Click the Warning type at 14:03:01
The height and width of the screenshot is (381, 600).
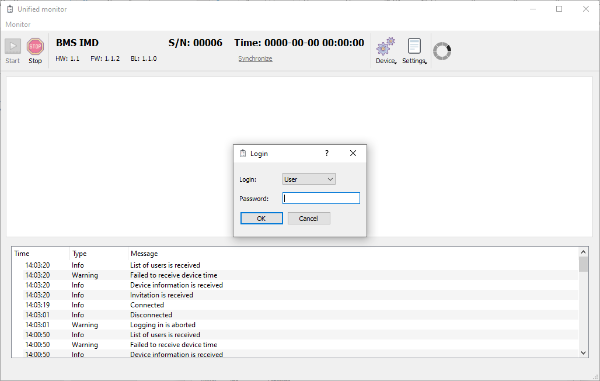pyautogui.click(x=85, y=325)
